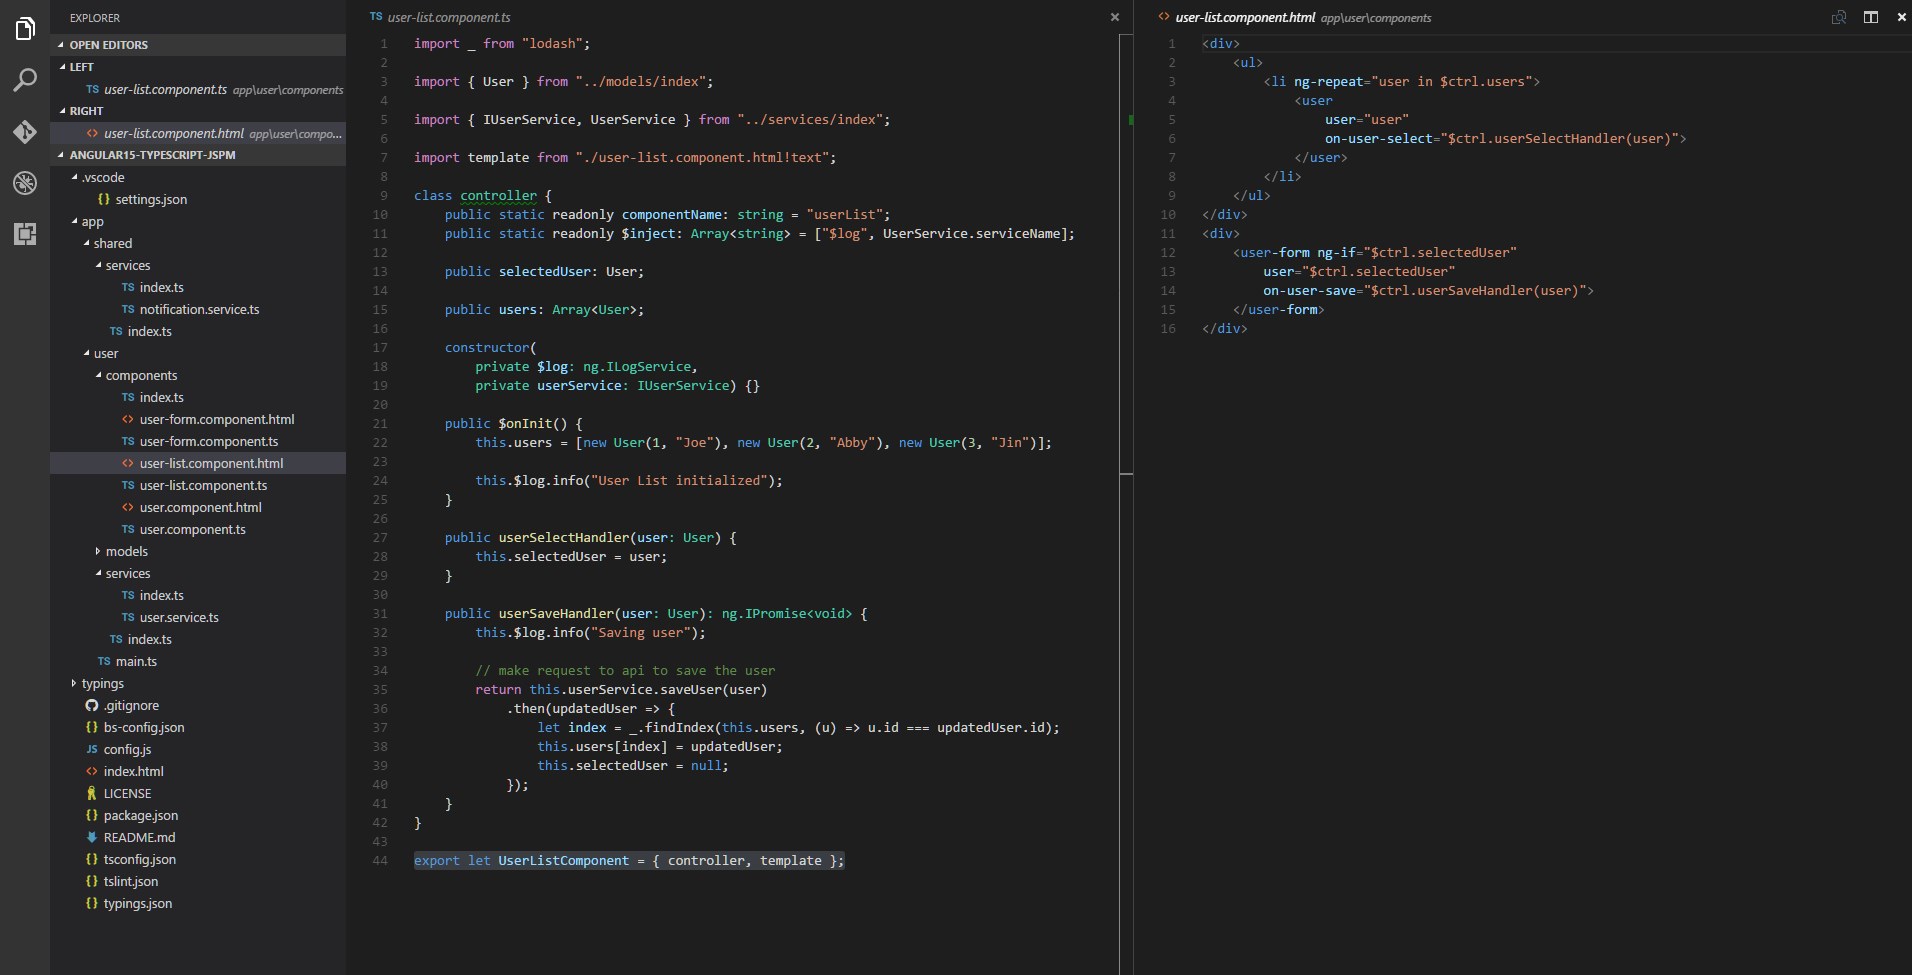1912x975 pixels.
Task: Click the license icon beside LICENSE
Action: coord(92,793)
